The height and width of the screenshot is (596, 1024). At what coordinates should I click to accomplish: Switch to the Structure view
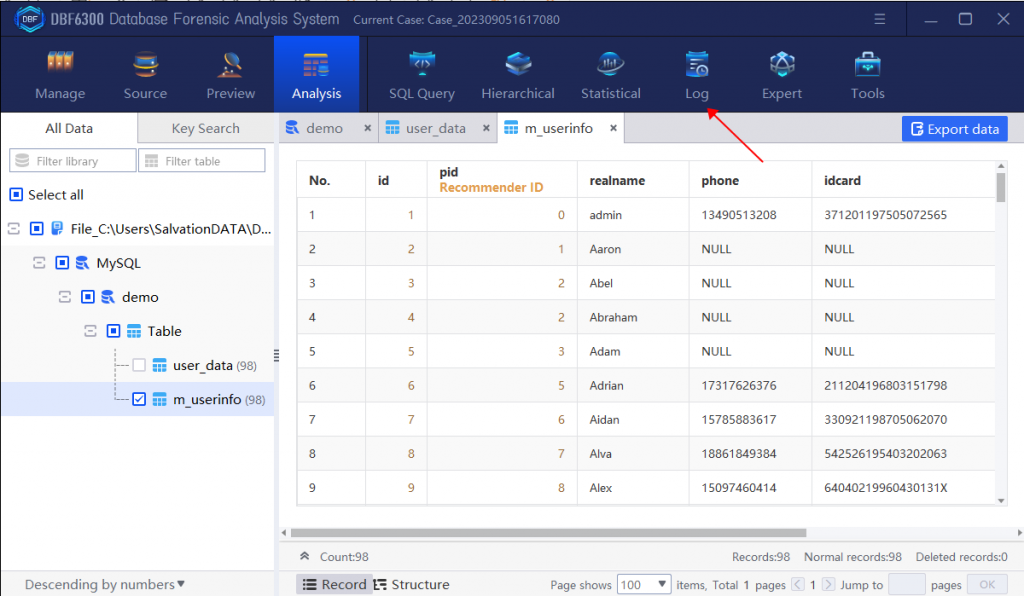tap(412, 584)
